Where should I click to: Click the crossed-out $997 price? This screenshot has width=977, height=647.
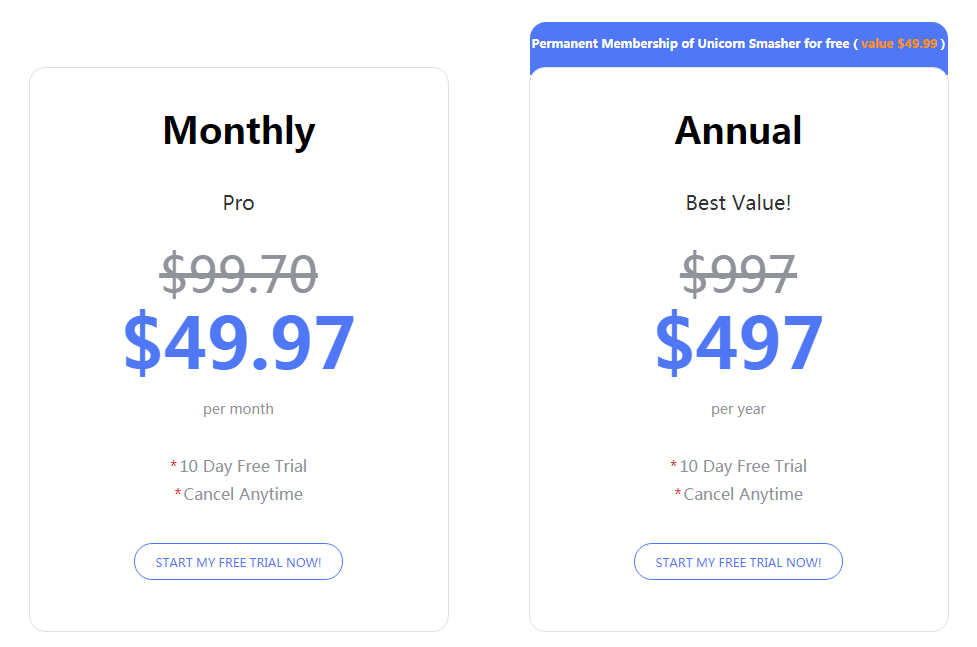tap(738, 274)
